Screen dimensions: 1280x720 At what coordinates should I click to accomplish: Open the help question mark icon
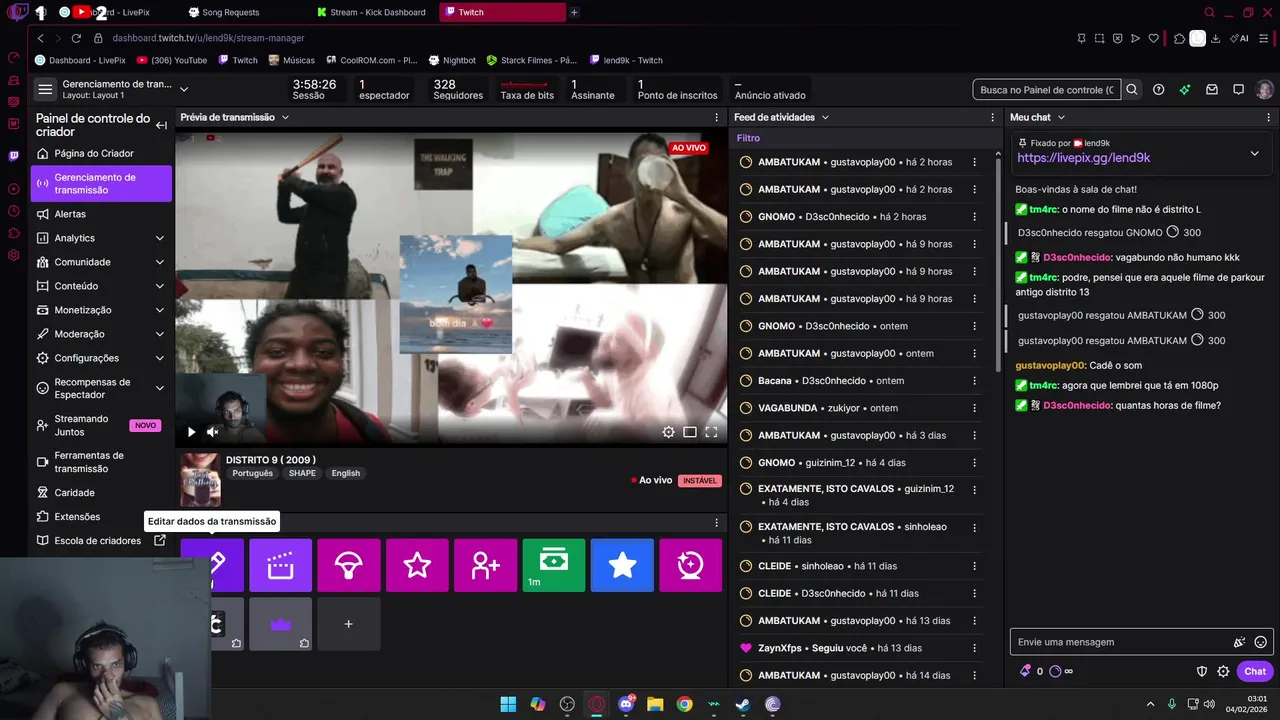click(x=1158, y=90)
